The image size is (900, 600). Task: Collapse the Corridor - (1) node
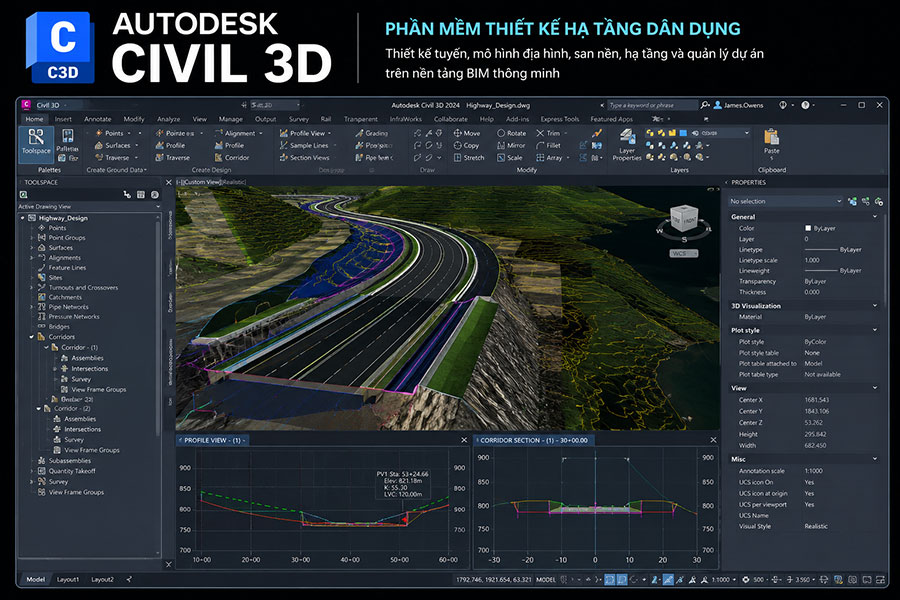tap(46, 347)
